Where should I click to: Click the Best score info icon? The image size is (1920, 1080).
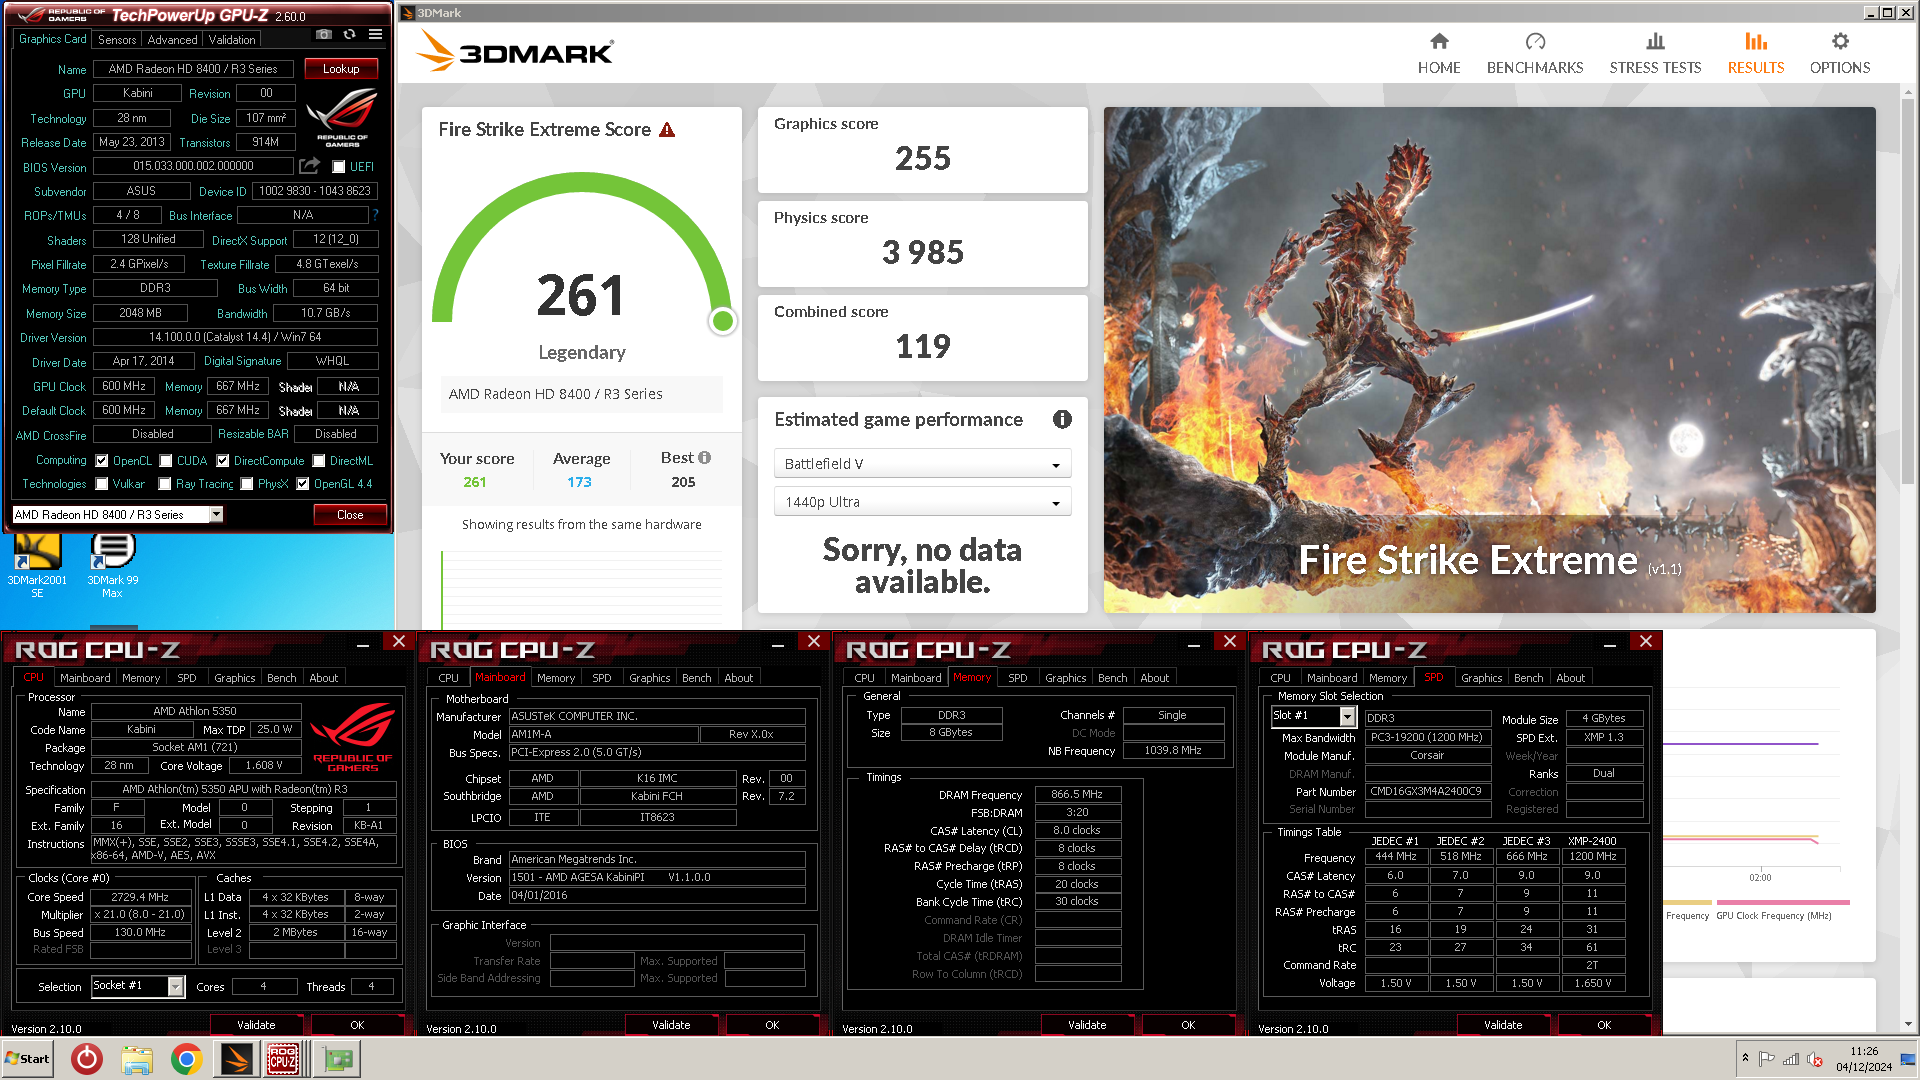tap(704, 458)
